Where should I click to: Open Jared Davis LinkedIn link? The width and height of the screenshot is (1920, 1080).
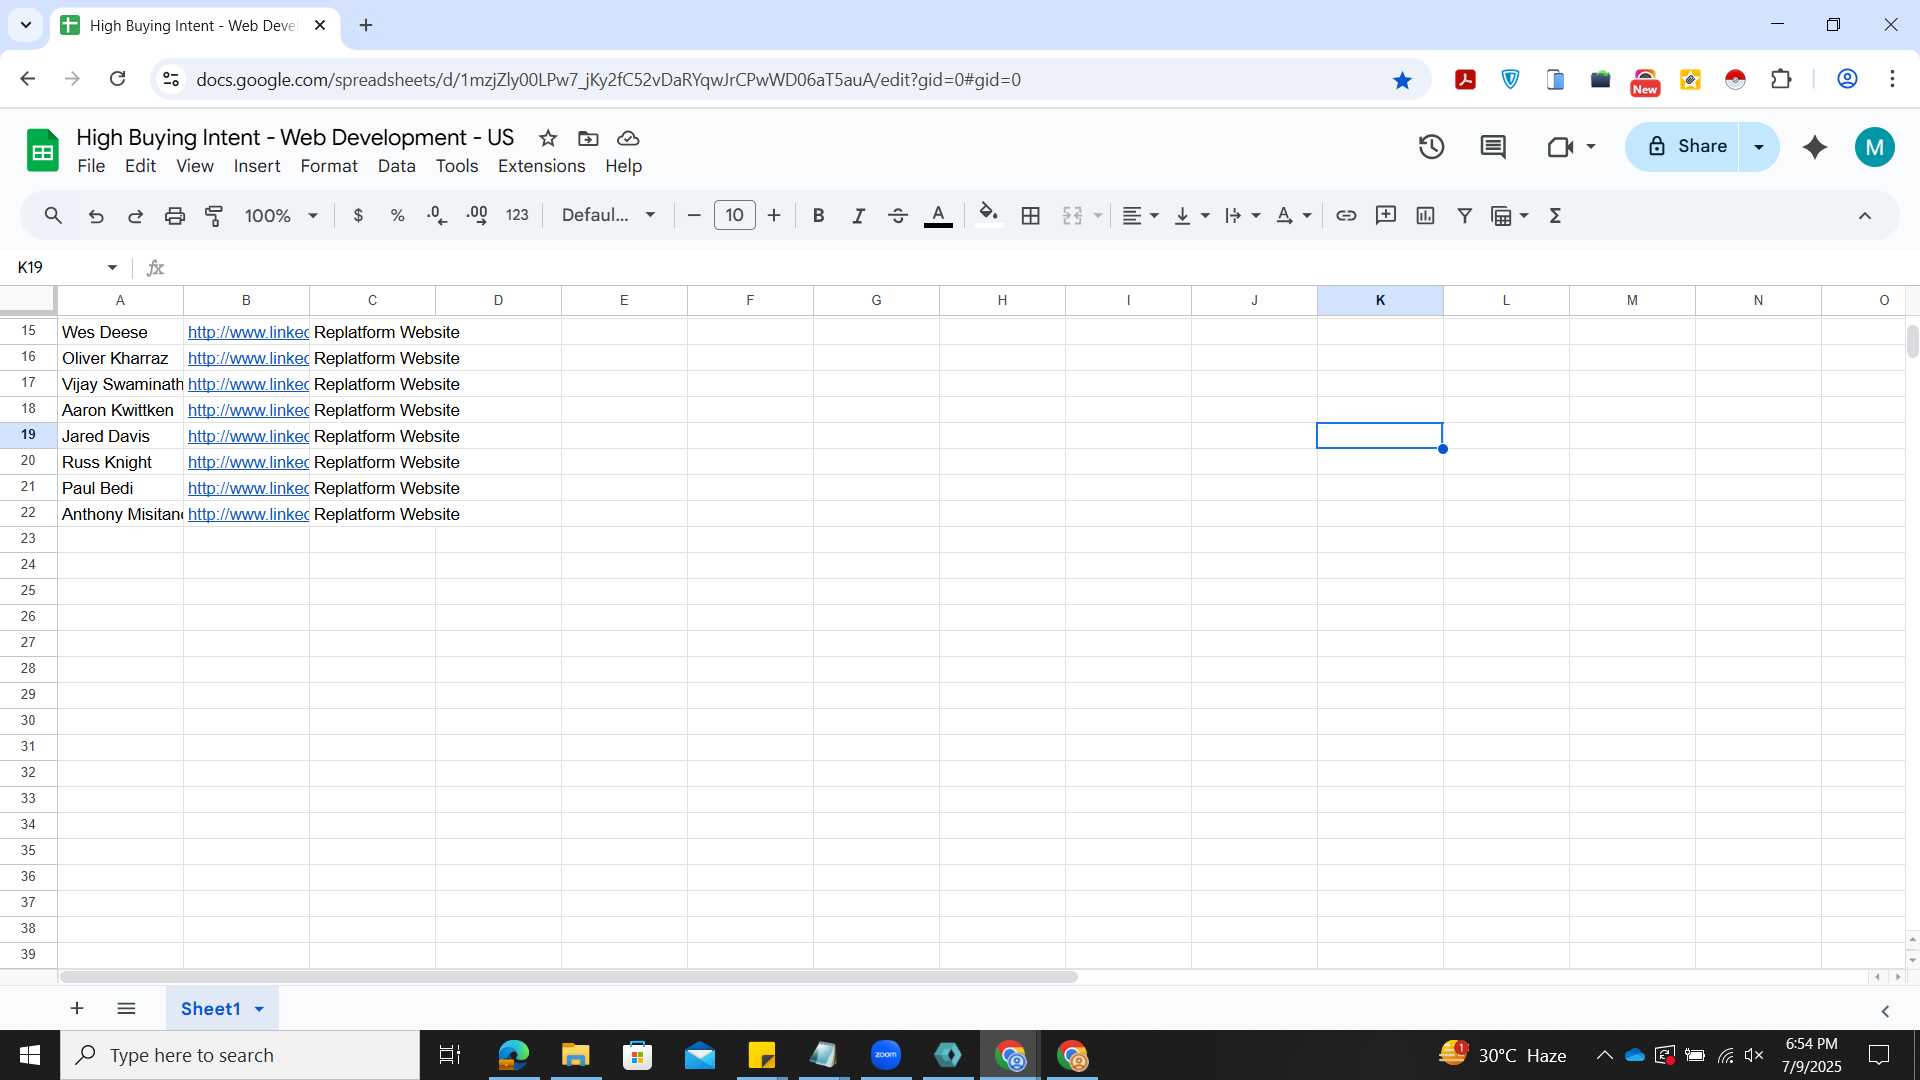[x=248, y=436]
